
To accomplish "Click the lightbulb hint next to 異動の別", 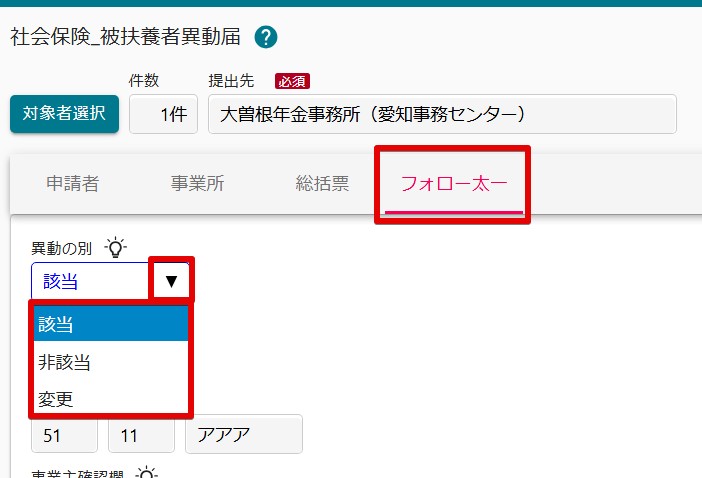I will (x=116, y=248).
